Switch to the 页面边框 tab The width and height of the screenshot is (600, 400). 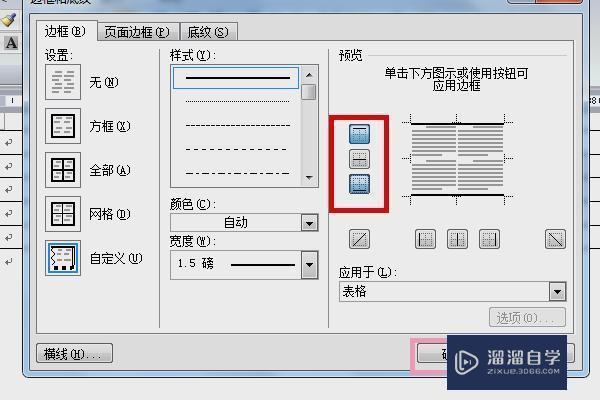(x=137, y=32)
